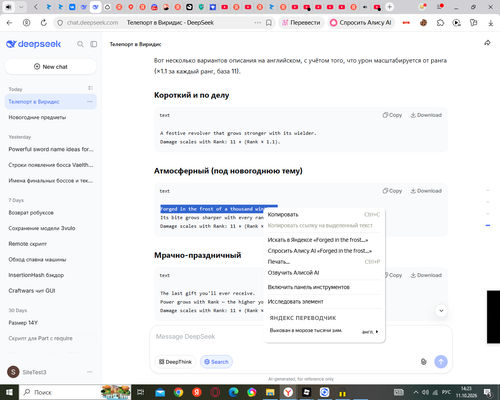
Task: Choose Печать in context menu
Action: coord(324,262)
